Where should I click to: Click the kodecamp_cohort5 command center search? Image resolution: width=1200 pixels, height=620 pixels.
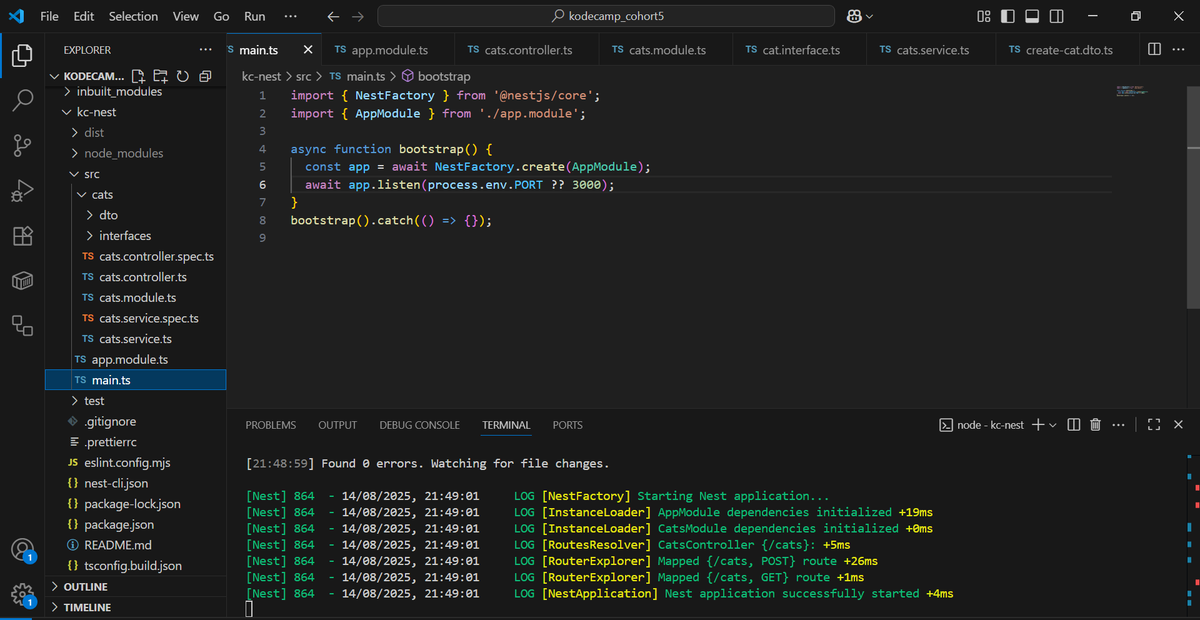(606, 16)
